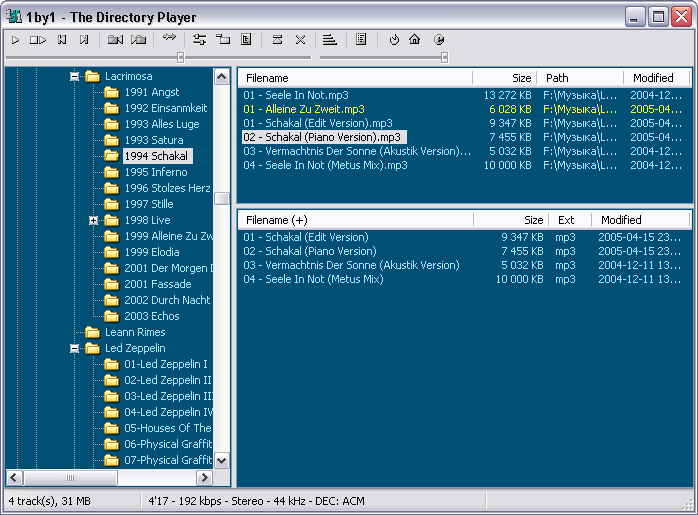The height and width of the screenshot is (515, 698).
Task: Select '01 - Schakal (Edit Version).mp3' in the playlist
Action: [318, 123]
